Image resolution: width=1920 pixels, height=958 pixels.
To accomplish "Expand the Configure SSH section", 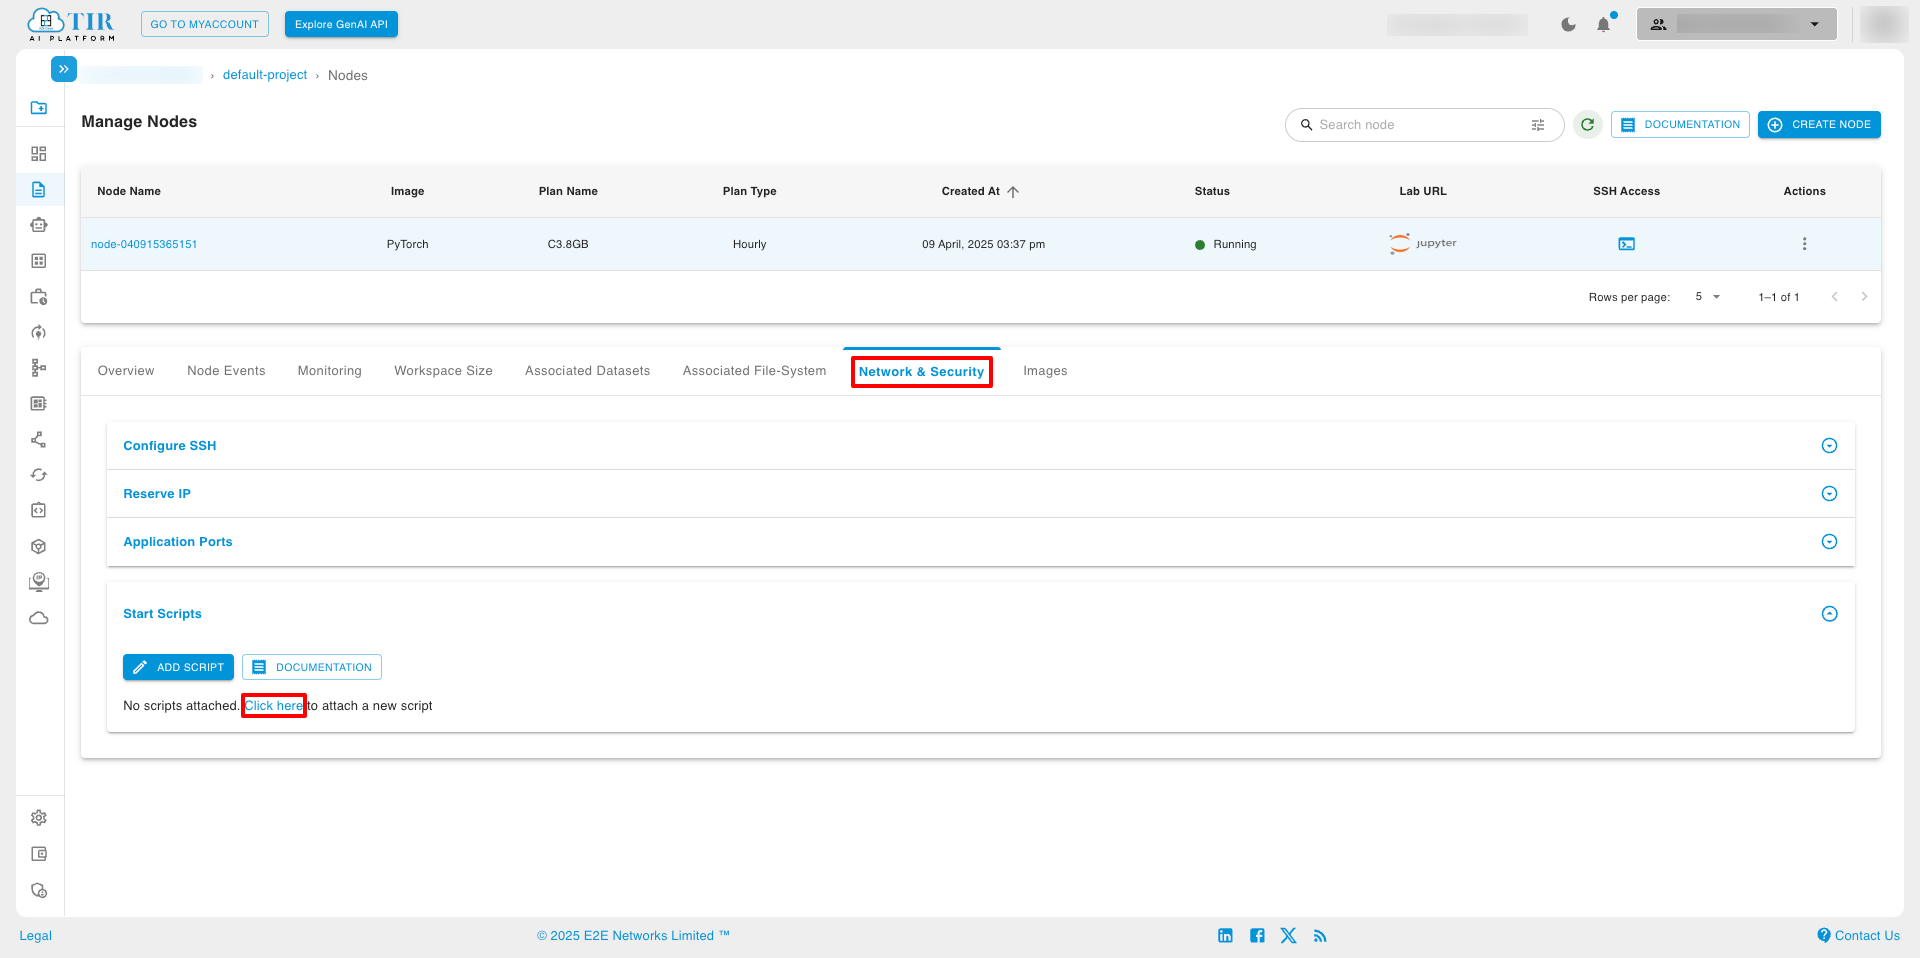I will [x=1829, y=446].
